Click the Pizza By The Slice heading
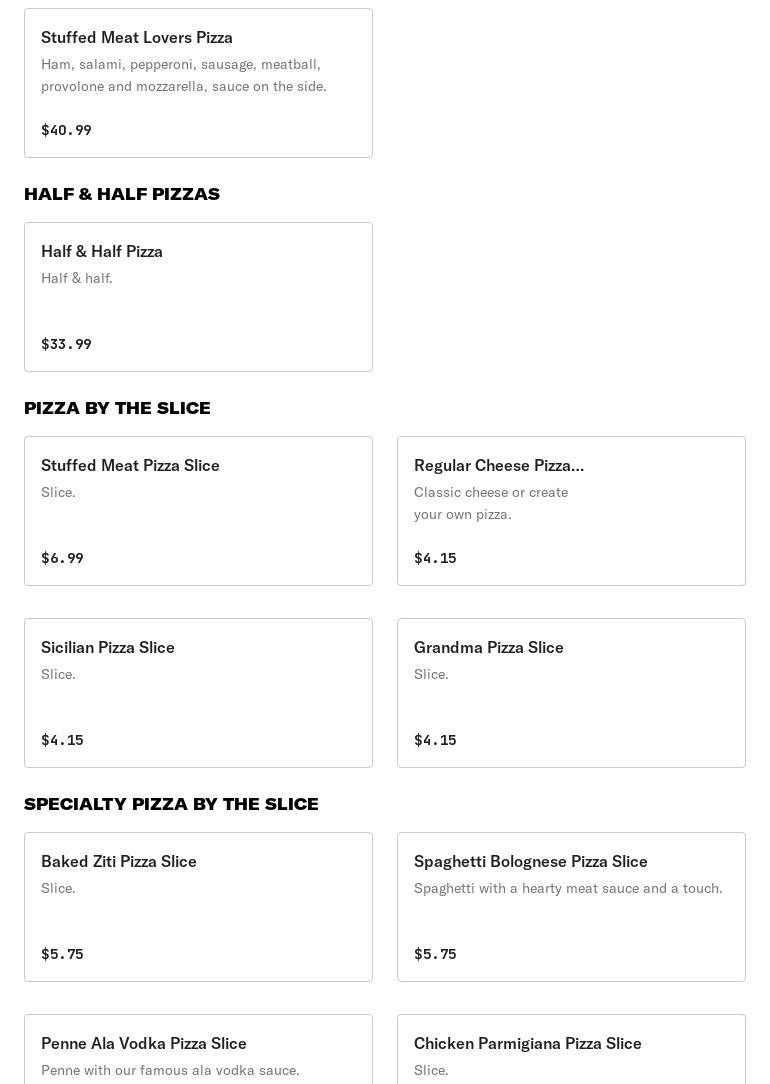This screenshot has width=770, height=1084. pyautogui.click(x=117, y=408)
